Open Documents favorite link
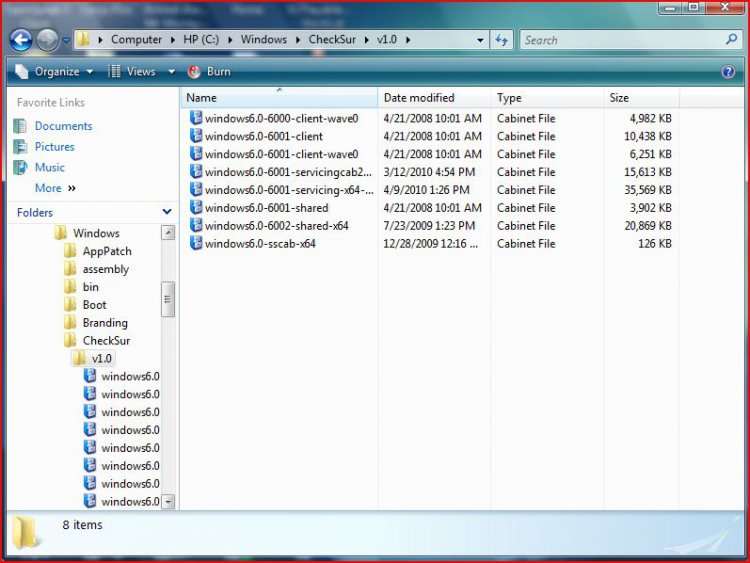 [x=64, y=126]
